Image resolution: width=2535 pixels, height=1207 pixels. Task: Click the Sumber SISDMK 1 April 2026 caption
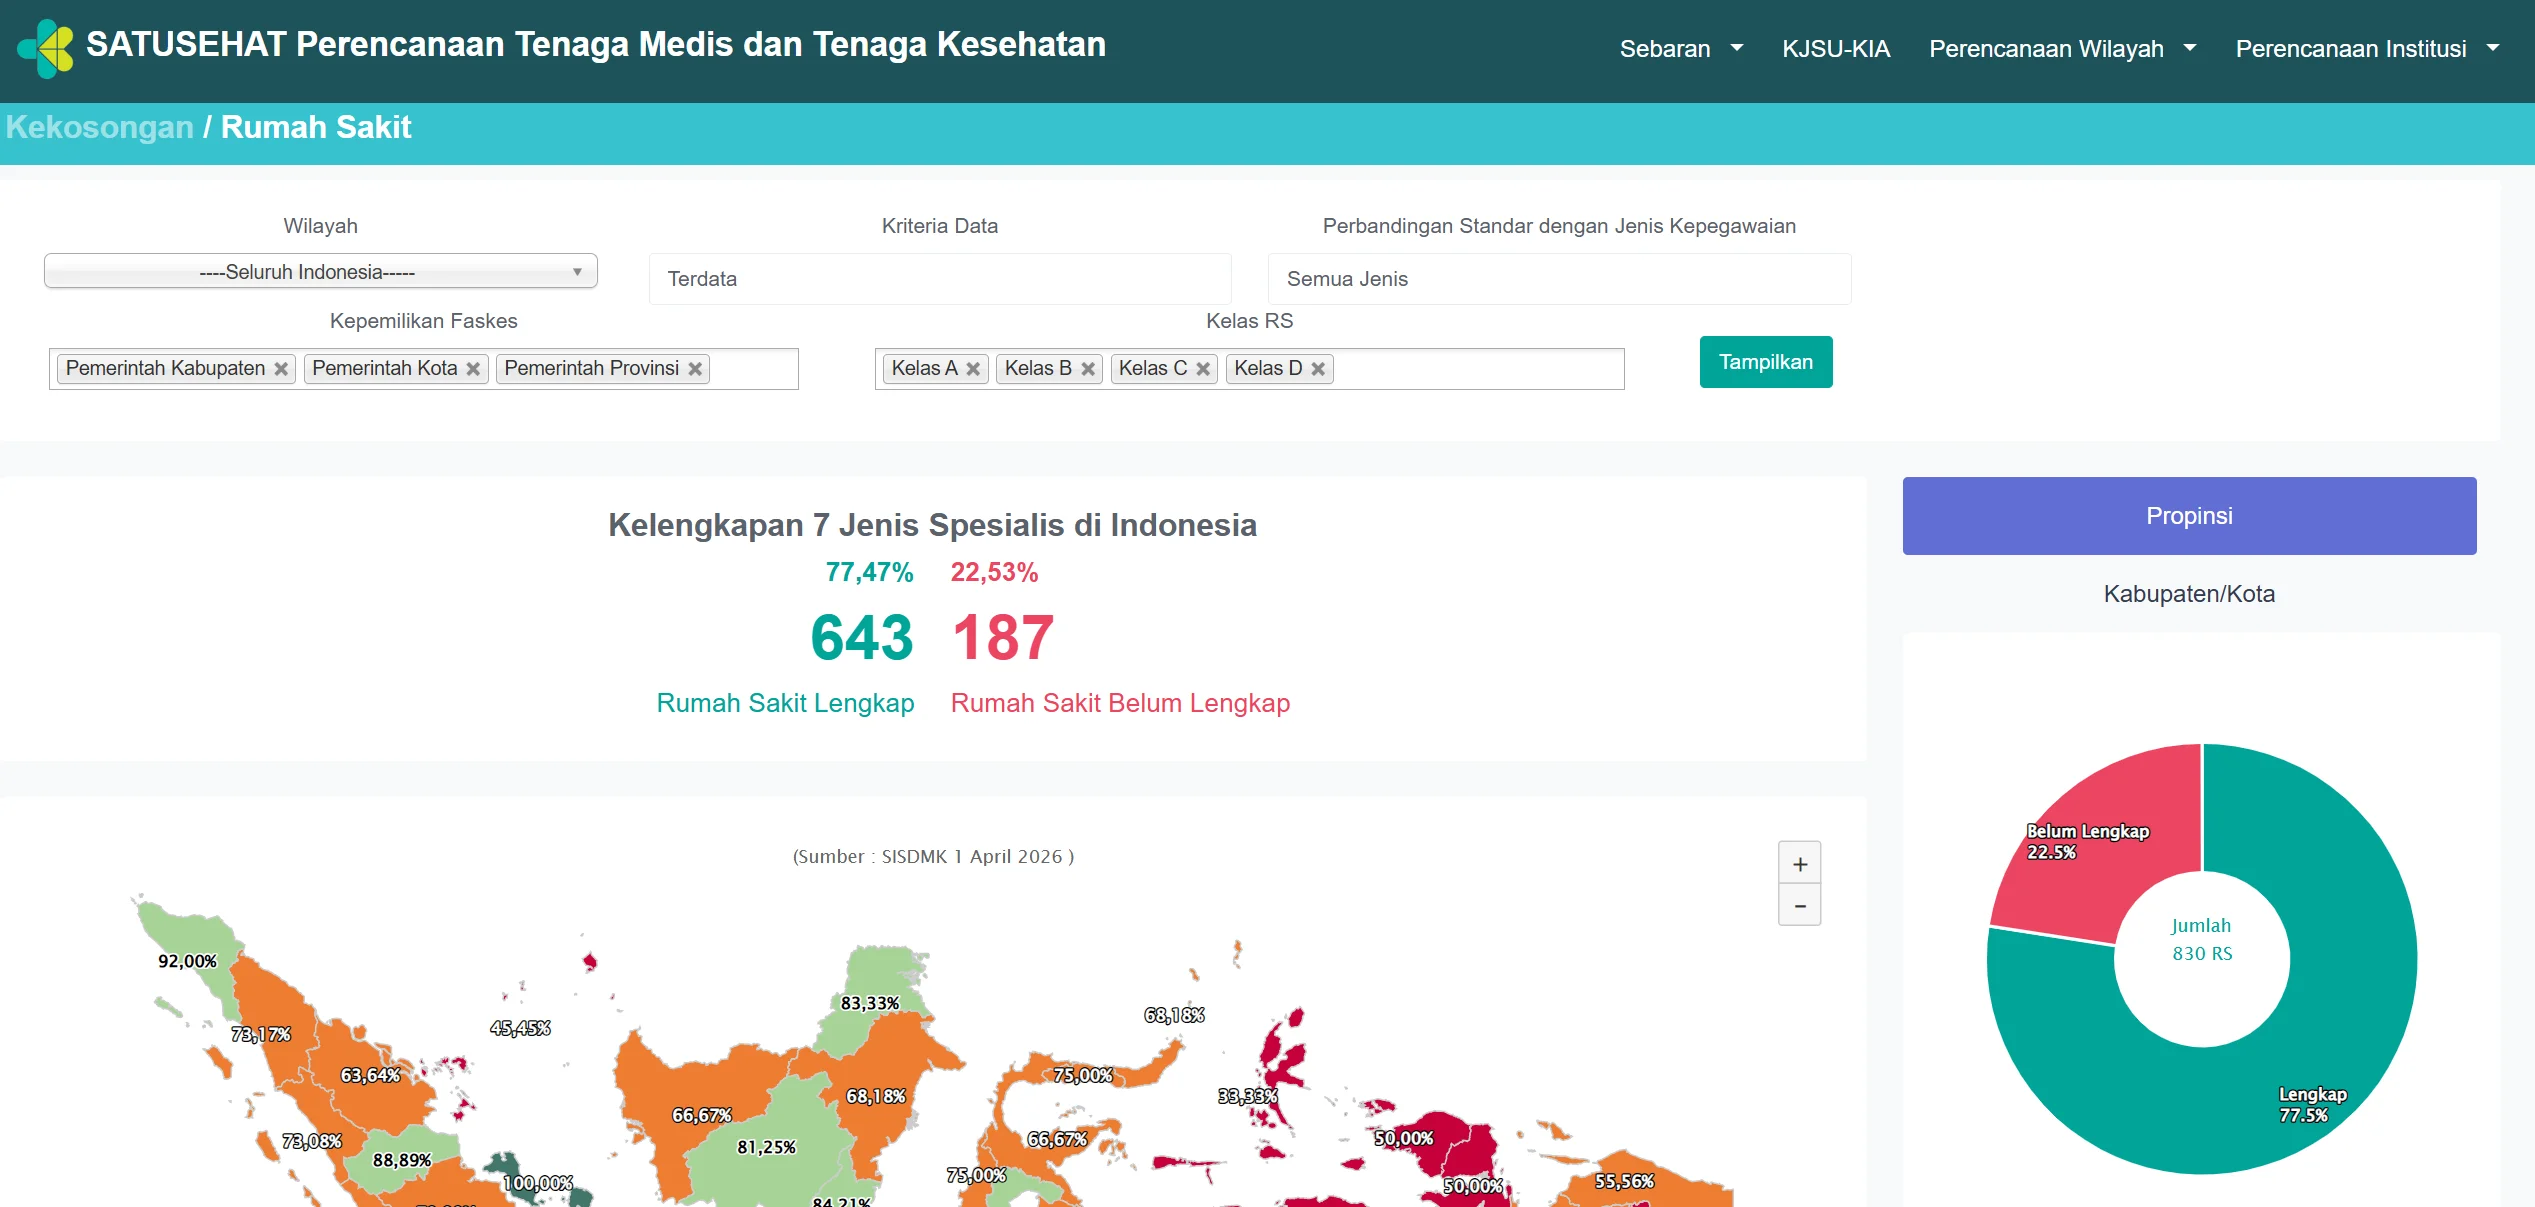933,857
